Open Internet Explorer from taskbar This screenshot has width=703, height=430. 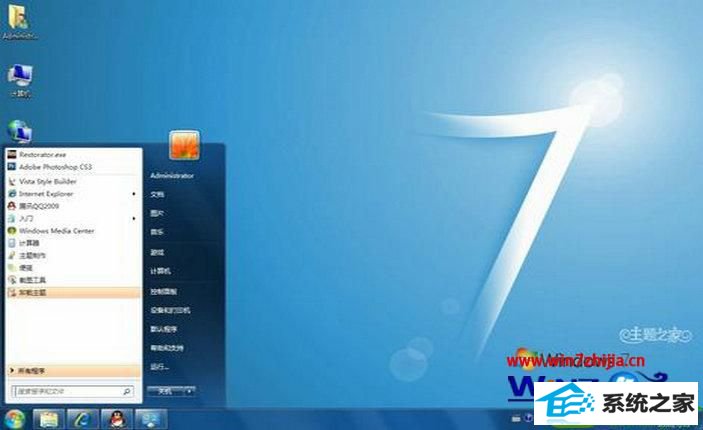click(x=83, y=419)
